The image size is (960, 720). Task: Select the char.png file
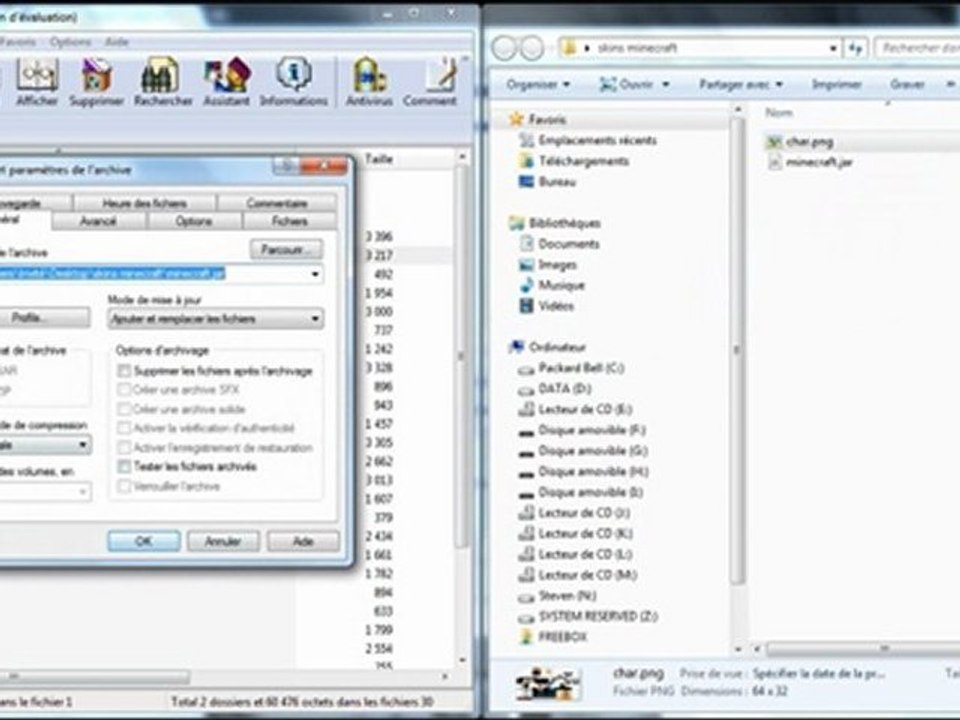[x=800, y=142]
